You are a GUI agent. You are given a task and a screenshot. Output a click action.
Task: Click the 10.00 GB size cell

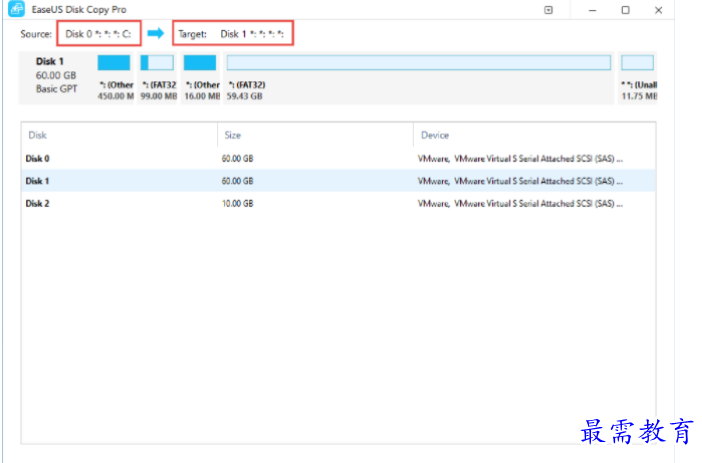pos(237,204)
